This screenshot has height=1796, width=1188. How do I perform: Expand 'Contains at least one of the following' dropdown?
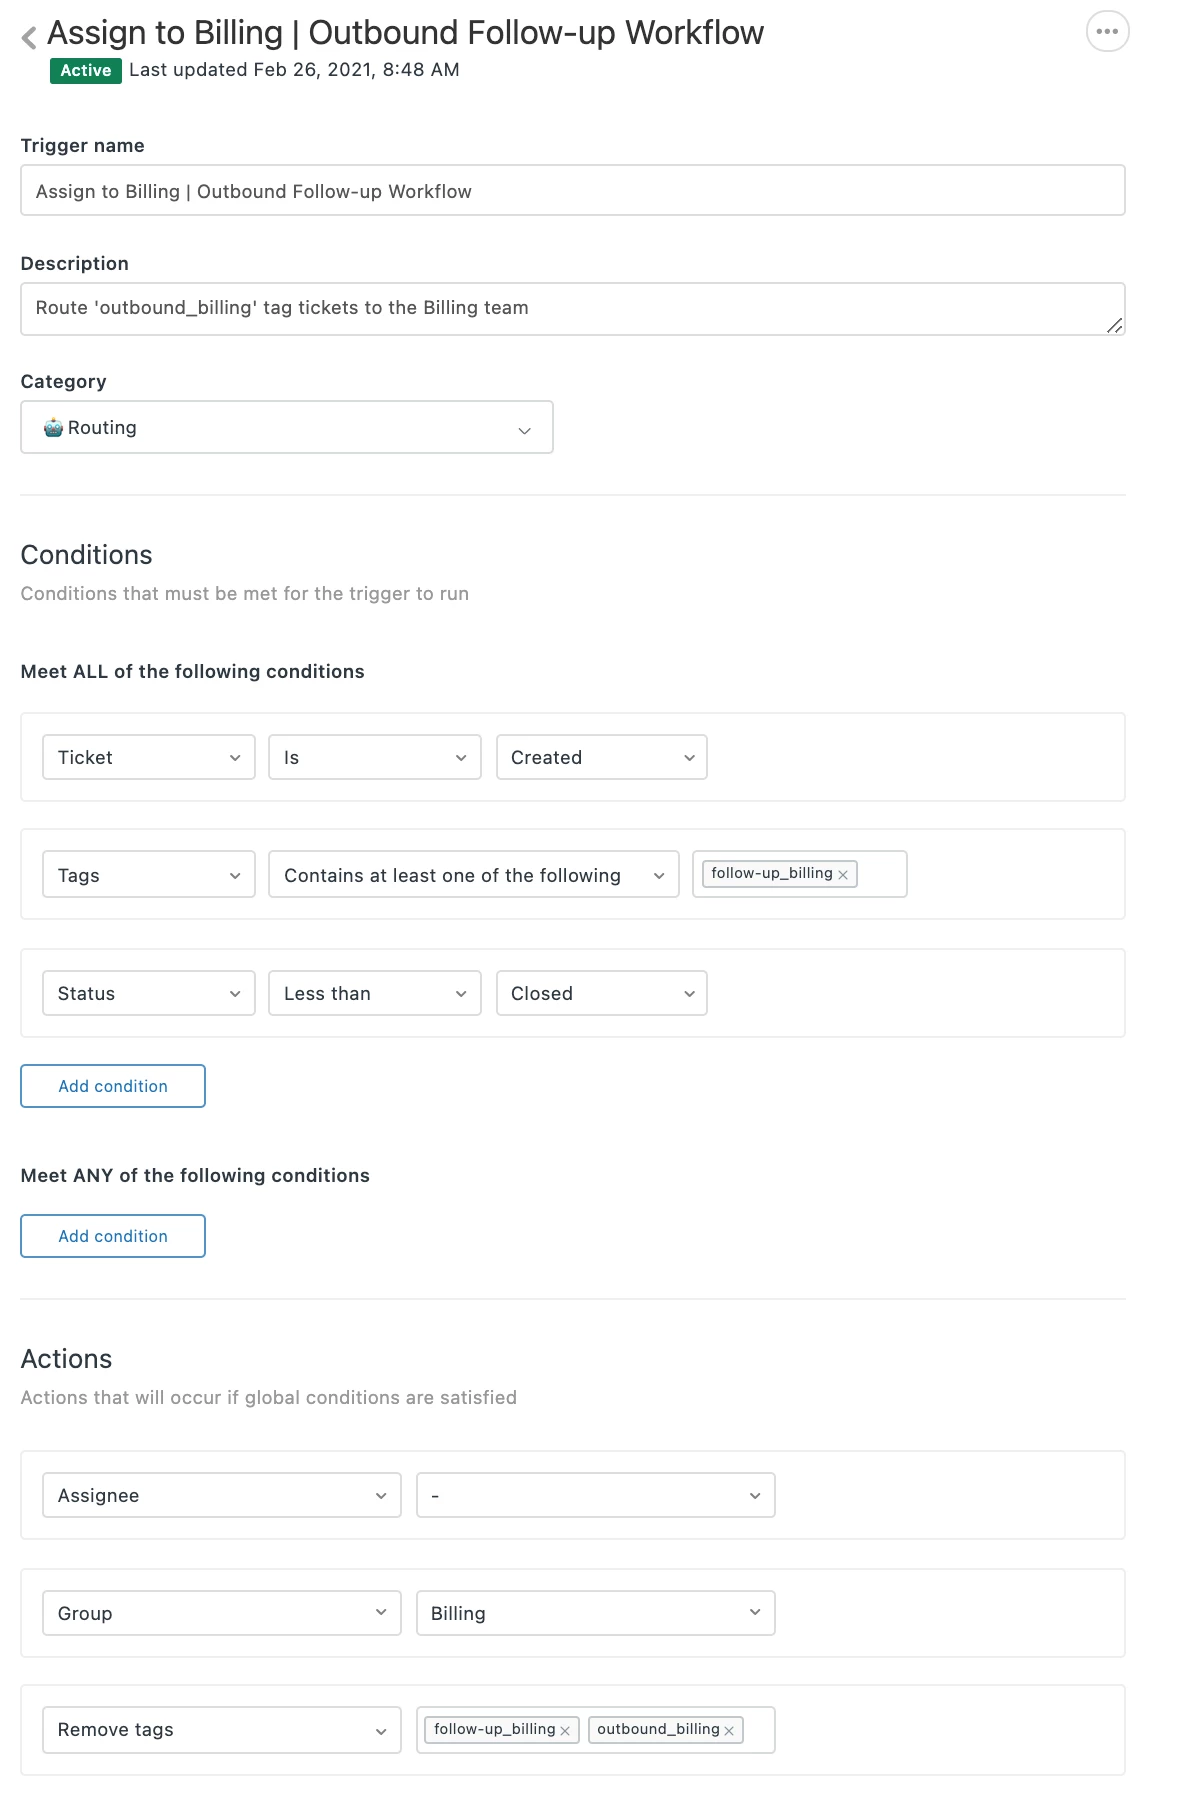tap(473, 876)
